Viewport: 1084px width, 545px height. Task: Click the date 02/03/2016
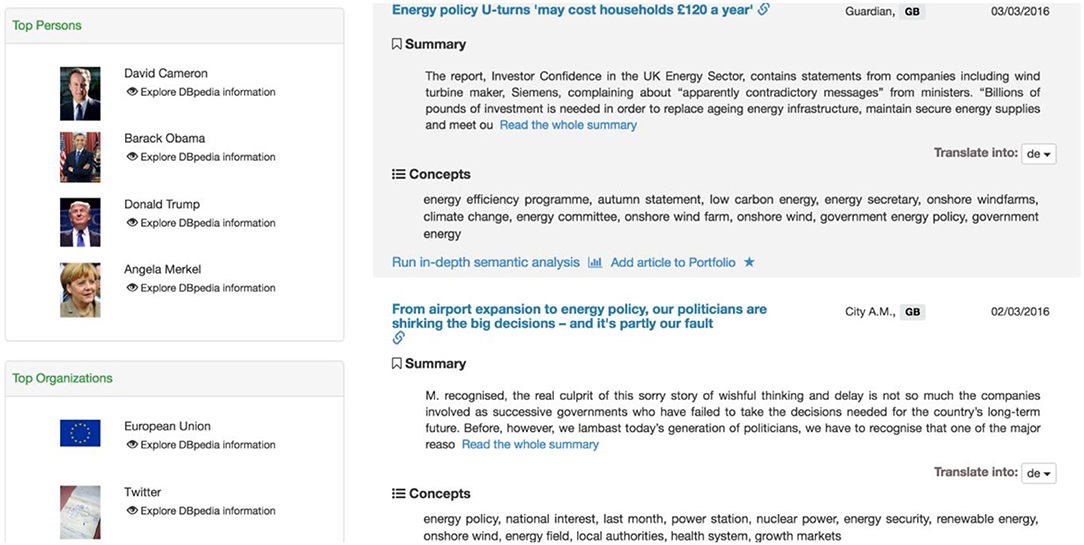point(1020,312)
